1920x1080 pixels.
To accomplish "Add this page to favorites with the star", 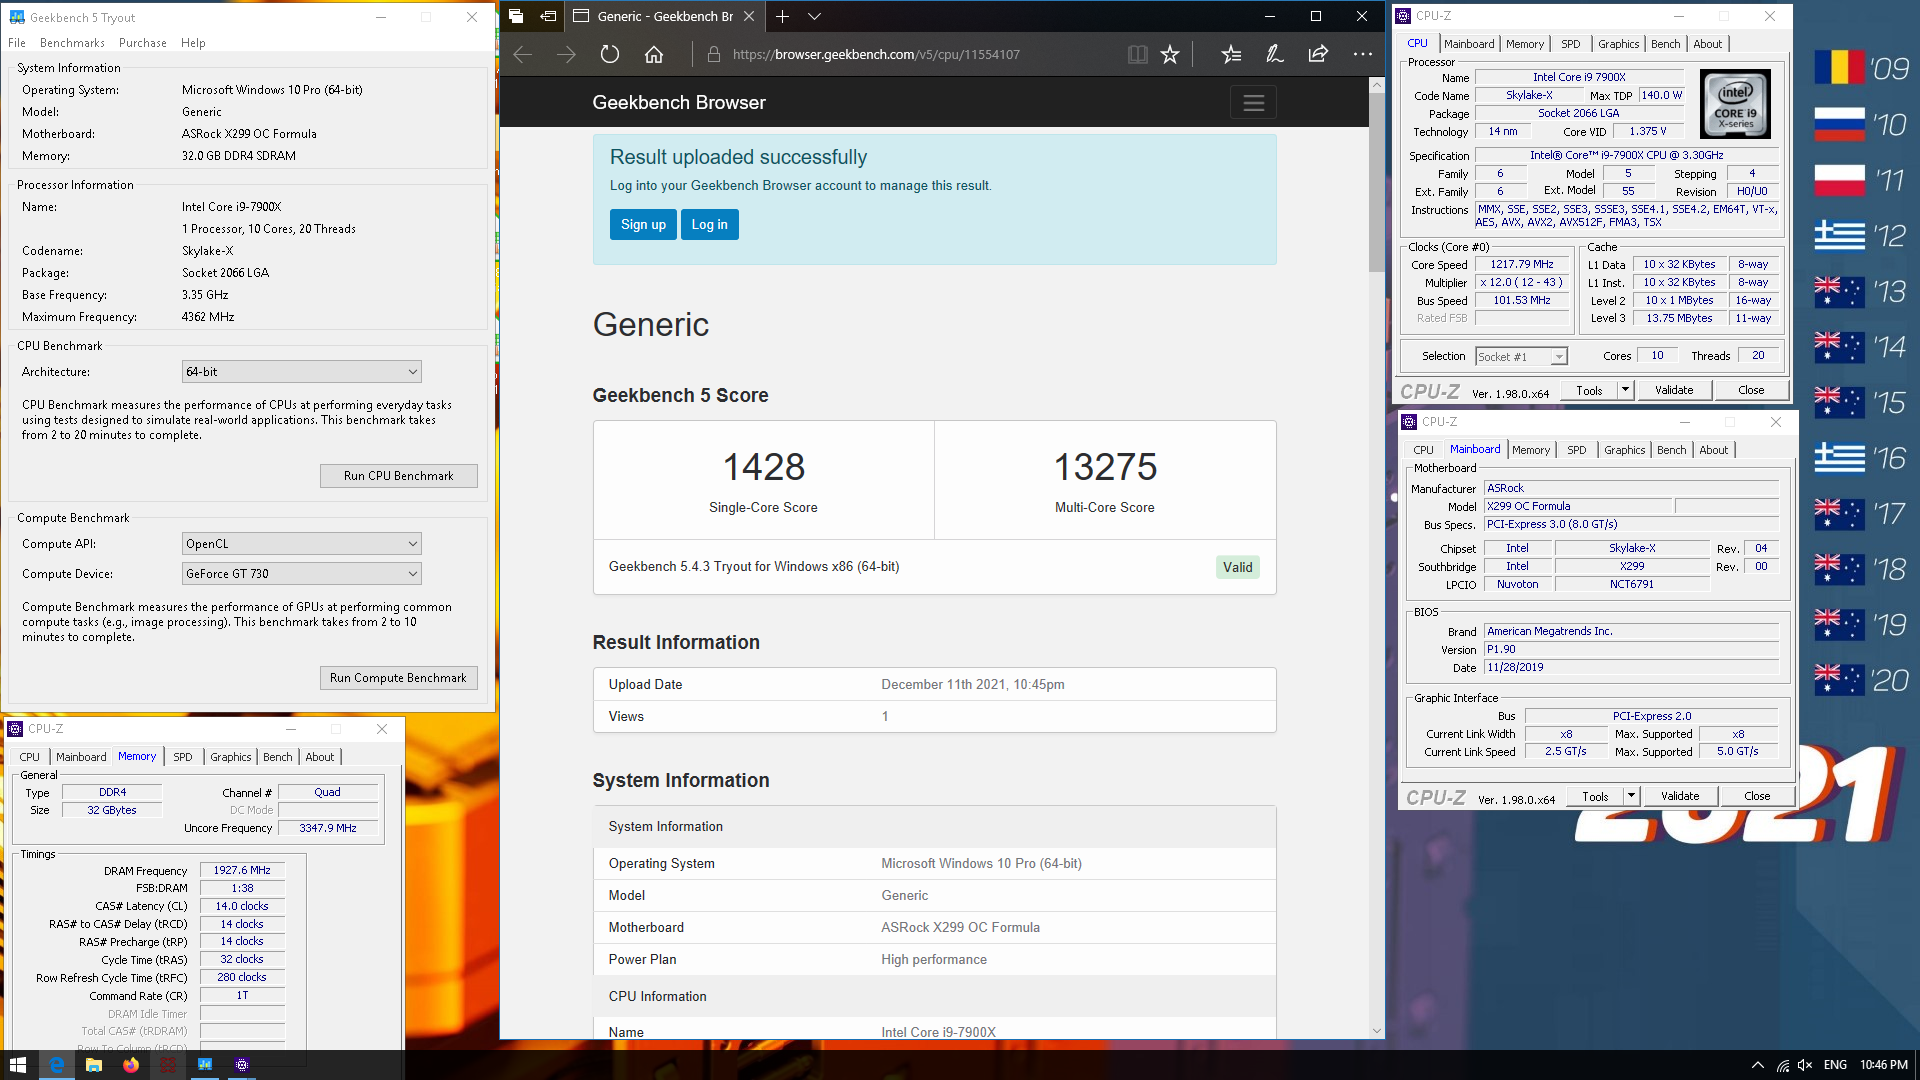I will click(x=1170, y=55).
